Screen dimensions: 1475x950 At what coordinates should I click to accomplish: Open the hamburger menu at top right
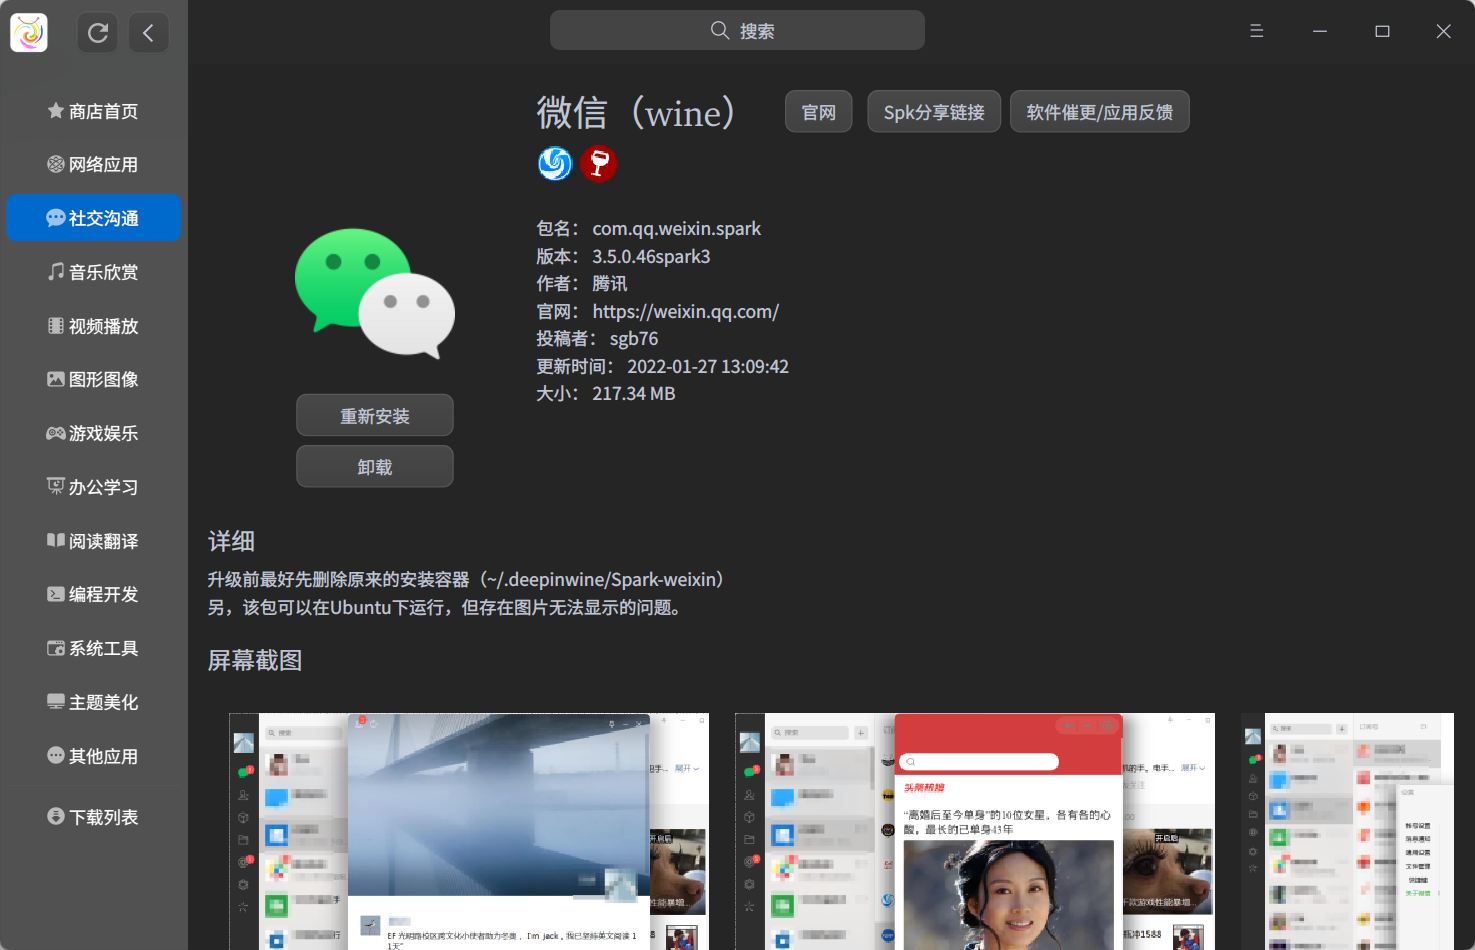click(x=1256, y=31)
